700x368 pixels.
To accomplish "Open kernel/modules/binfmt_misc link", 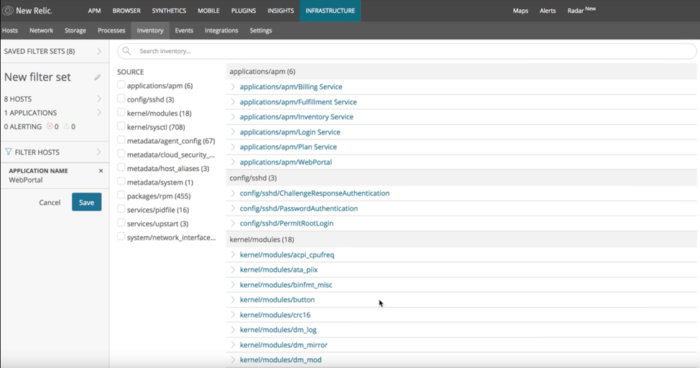I will (286, 284).
